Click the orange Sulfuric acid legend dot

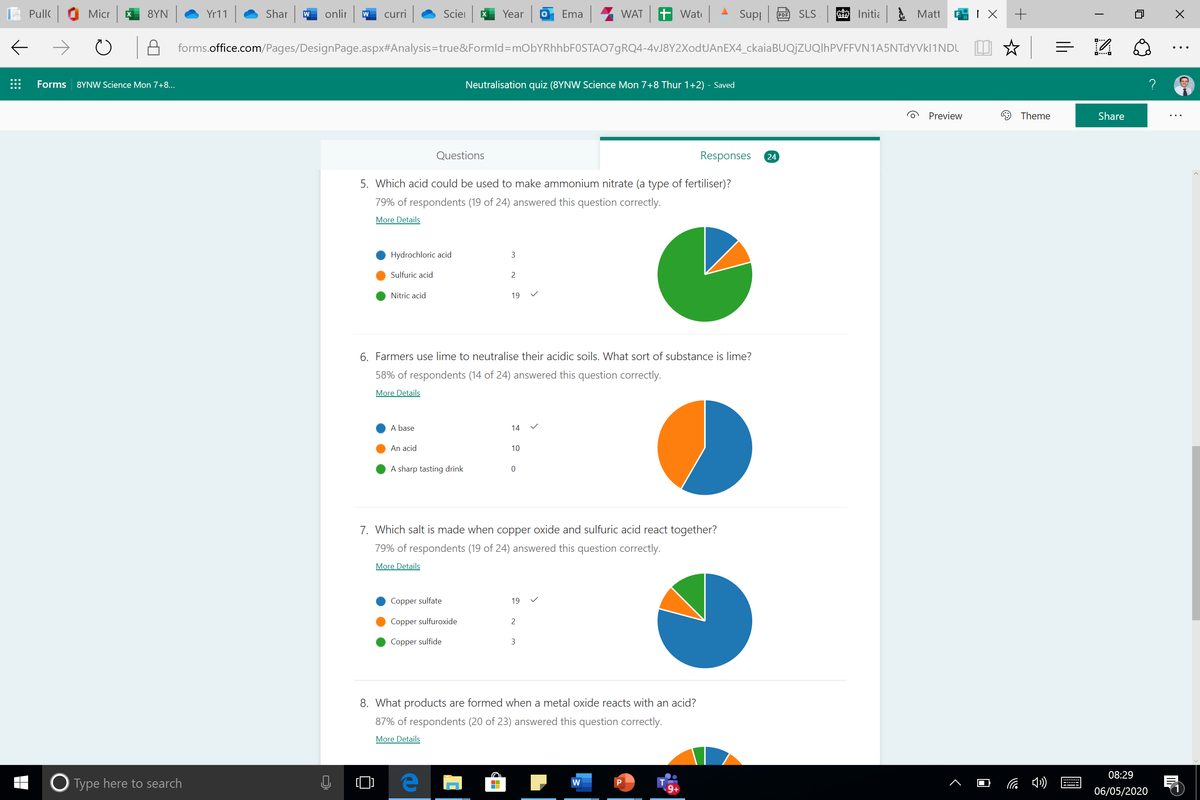(x=381, y=275)
